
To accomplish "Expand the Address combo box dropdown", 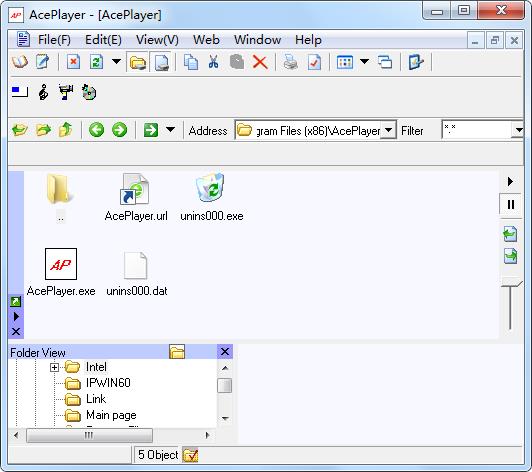I will pos(388,130).
